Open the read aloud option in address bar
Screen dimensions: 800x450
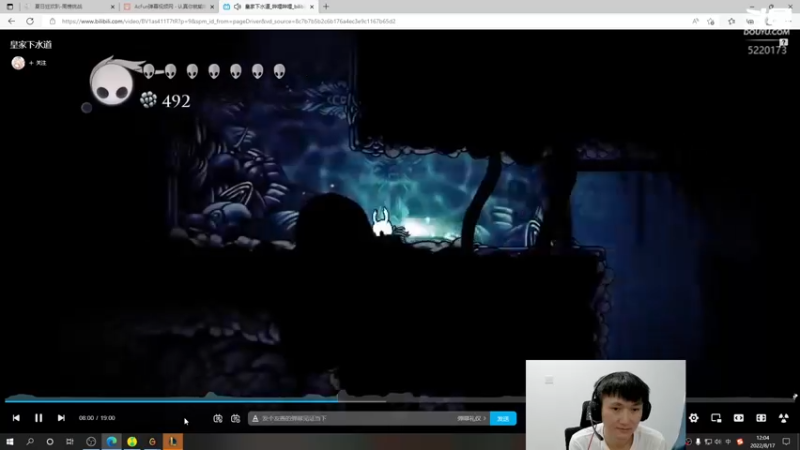695,21
